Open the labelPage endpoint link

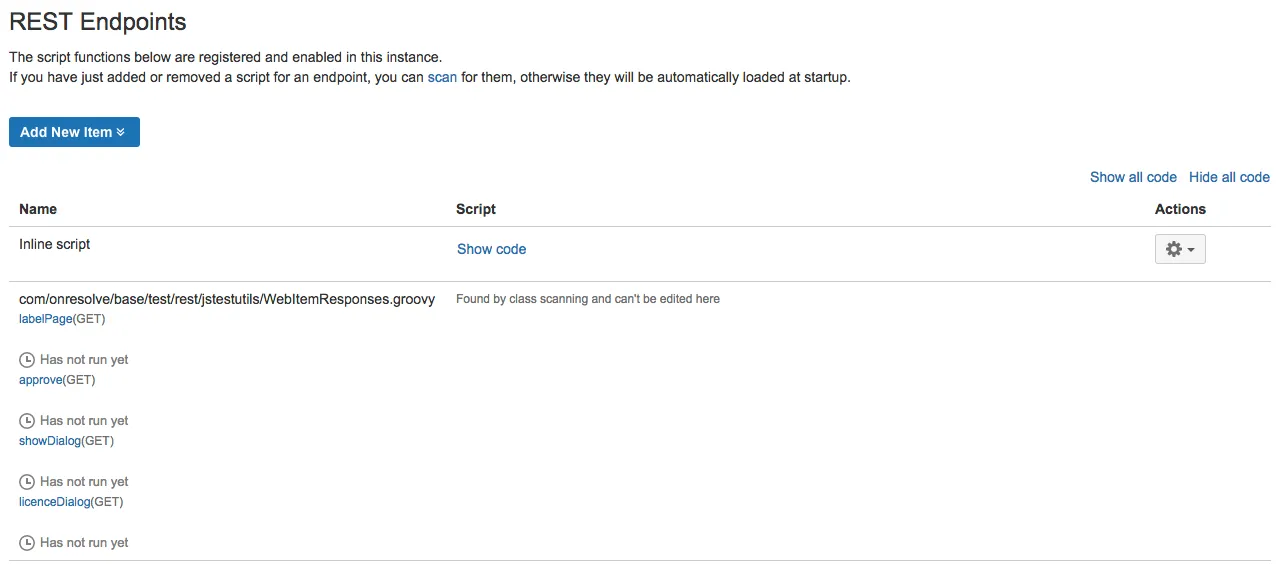(46, 319)
